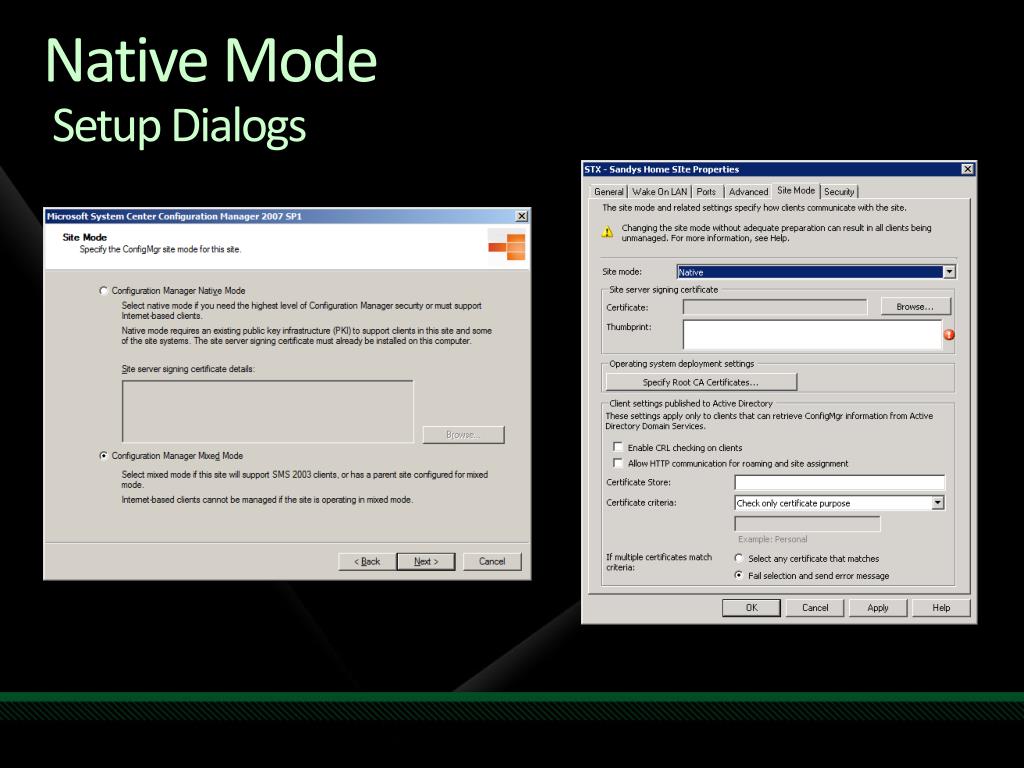Click the red error icon beside Thumbprint
This screenshot has height=768, width=1024.
point(950,334)
